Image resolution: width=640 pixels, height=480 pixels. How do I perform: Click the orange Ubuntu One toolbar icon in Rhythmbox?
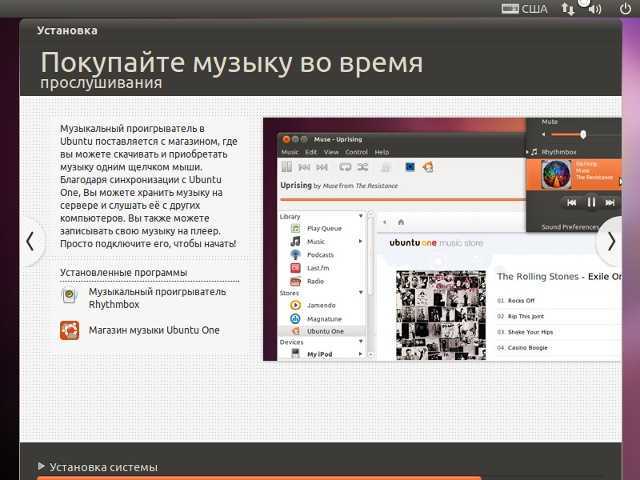pyautogui.click(x=428, y=167)
